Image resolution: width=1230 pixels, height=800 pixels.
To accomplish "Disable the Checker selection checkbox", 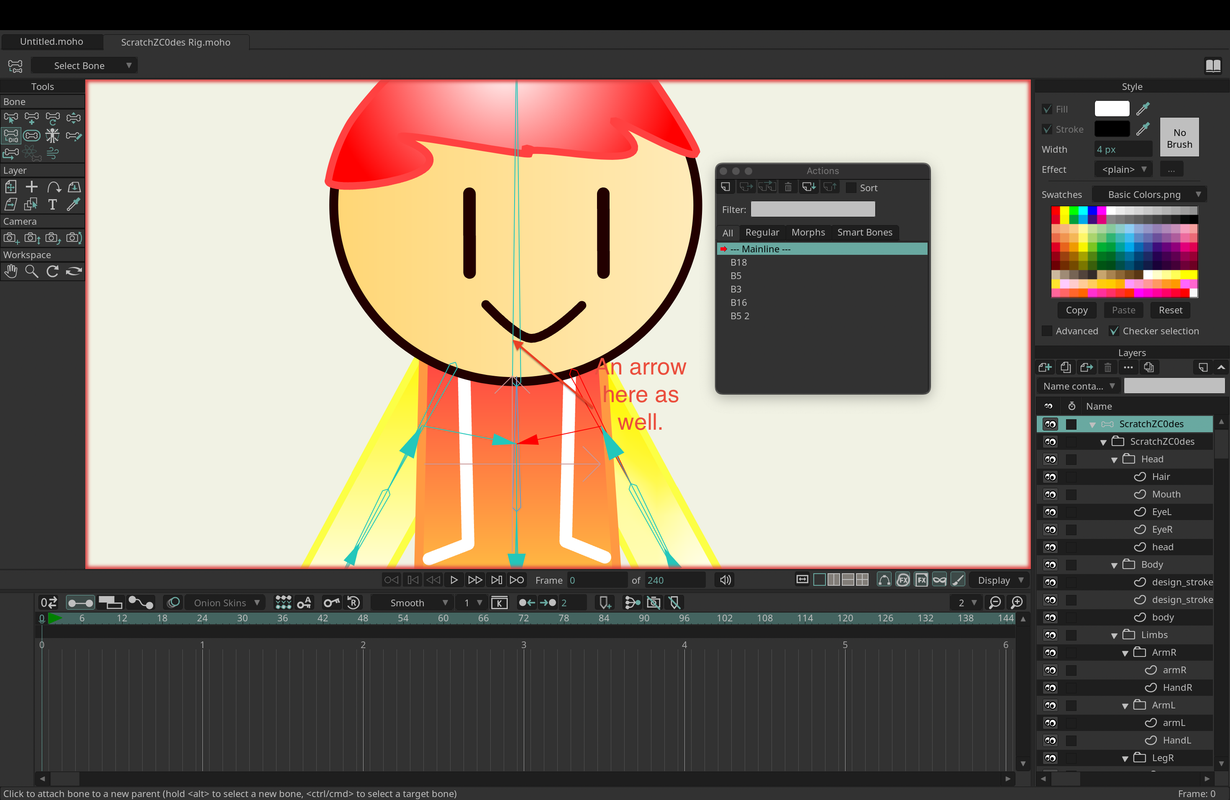I will (1114, 331).
